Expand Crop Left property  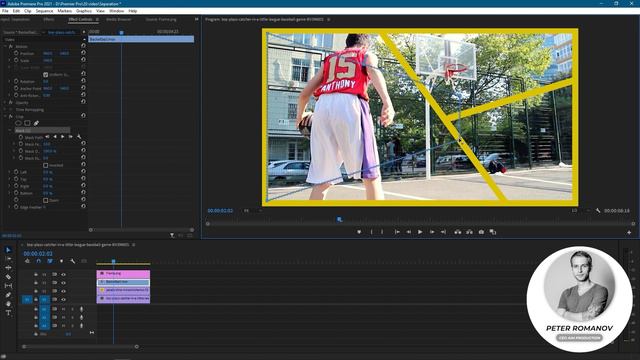[x=9, y=172]
